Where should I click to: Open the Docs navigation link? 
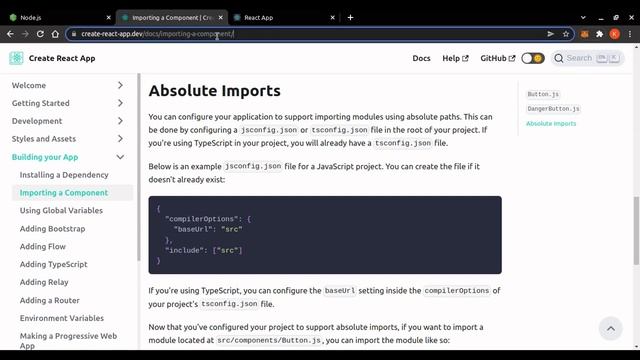(421, 58)
